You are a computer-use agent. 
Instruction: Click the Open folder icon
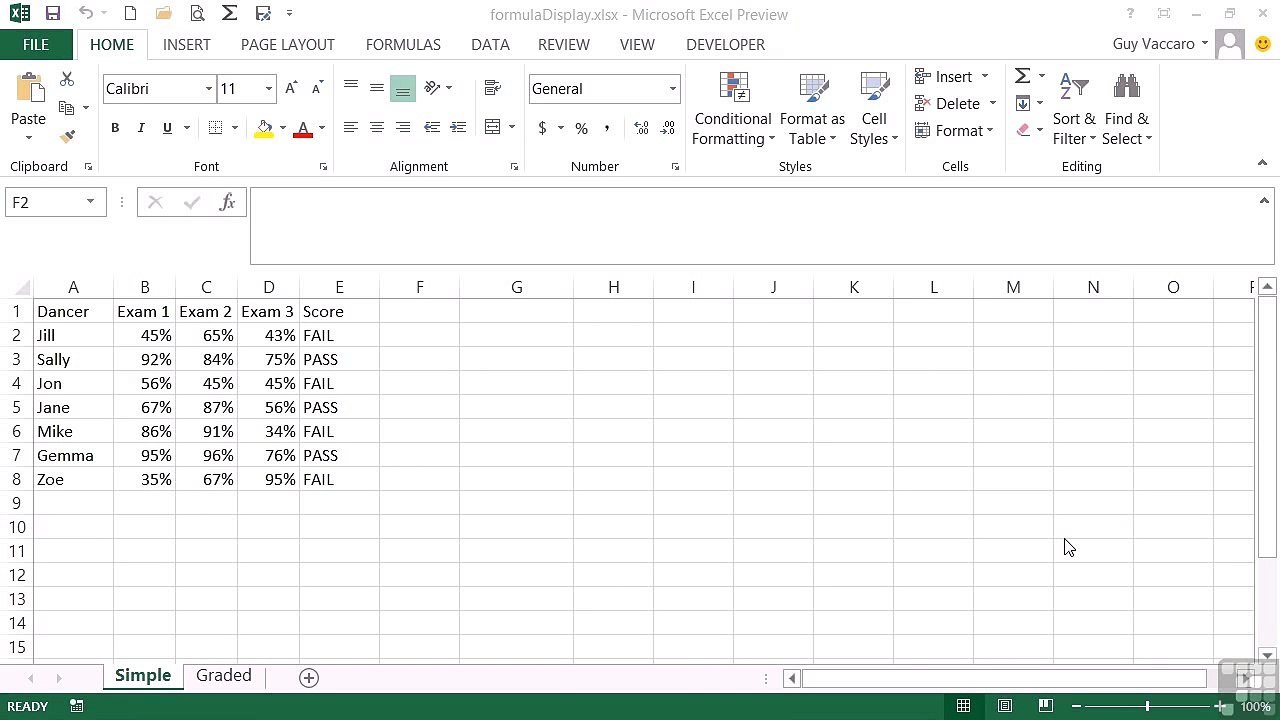coord(164,14)
